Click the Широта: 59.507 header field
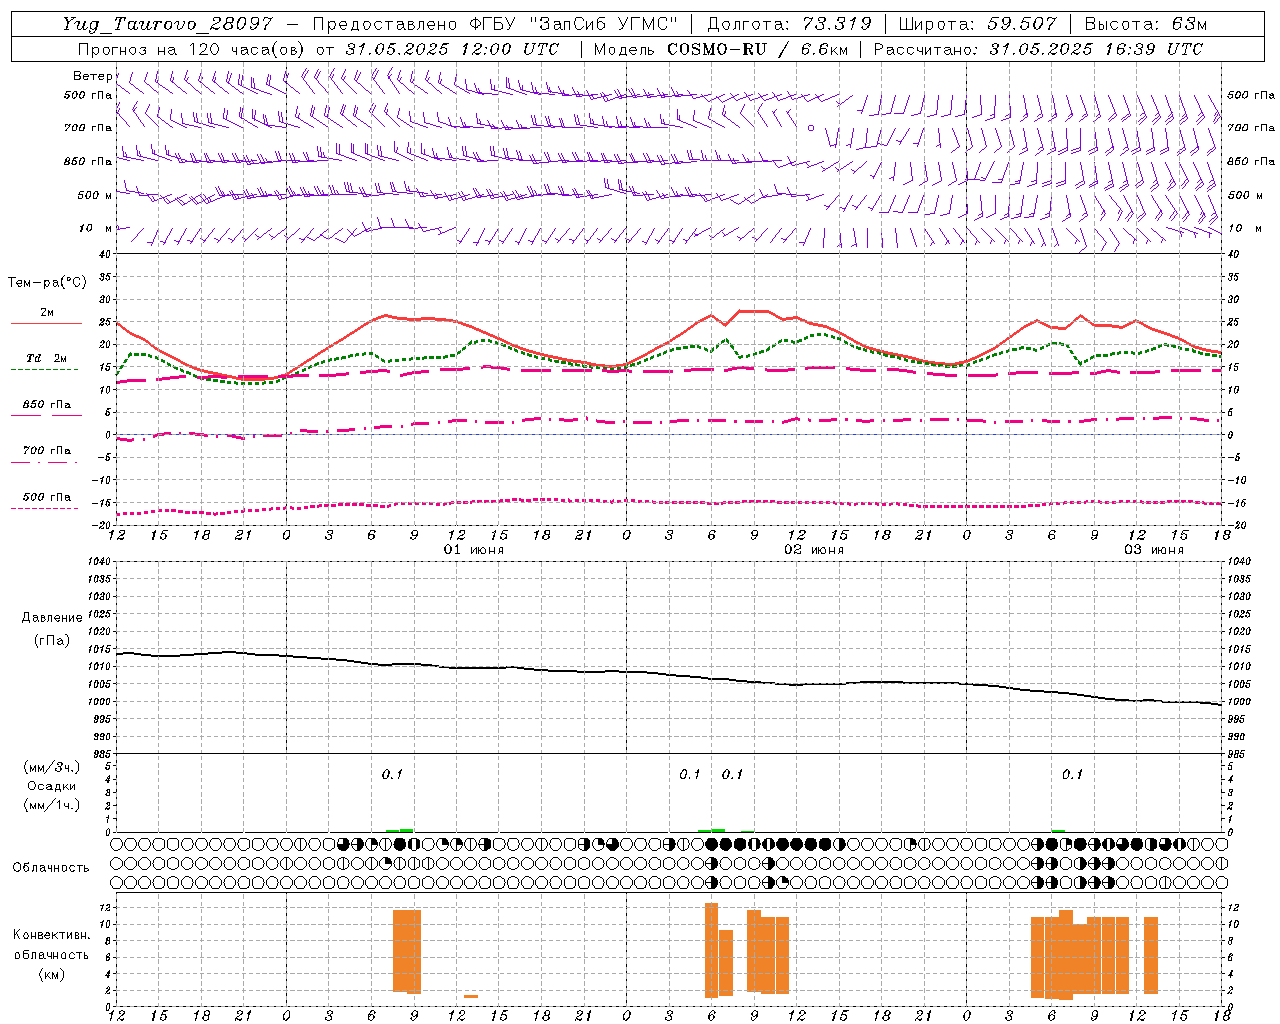The width and height of the screenshot is (1280, 1024). point(977,24)
